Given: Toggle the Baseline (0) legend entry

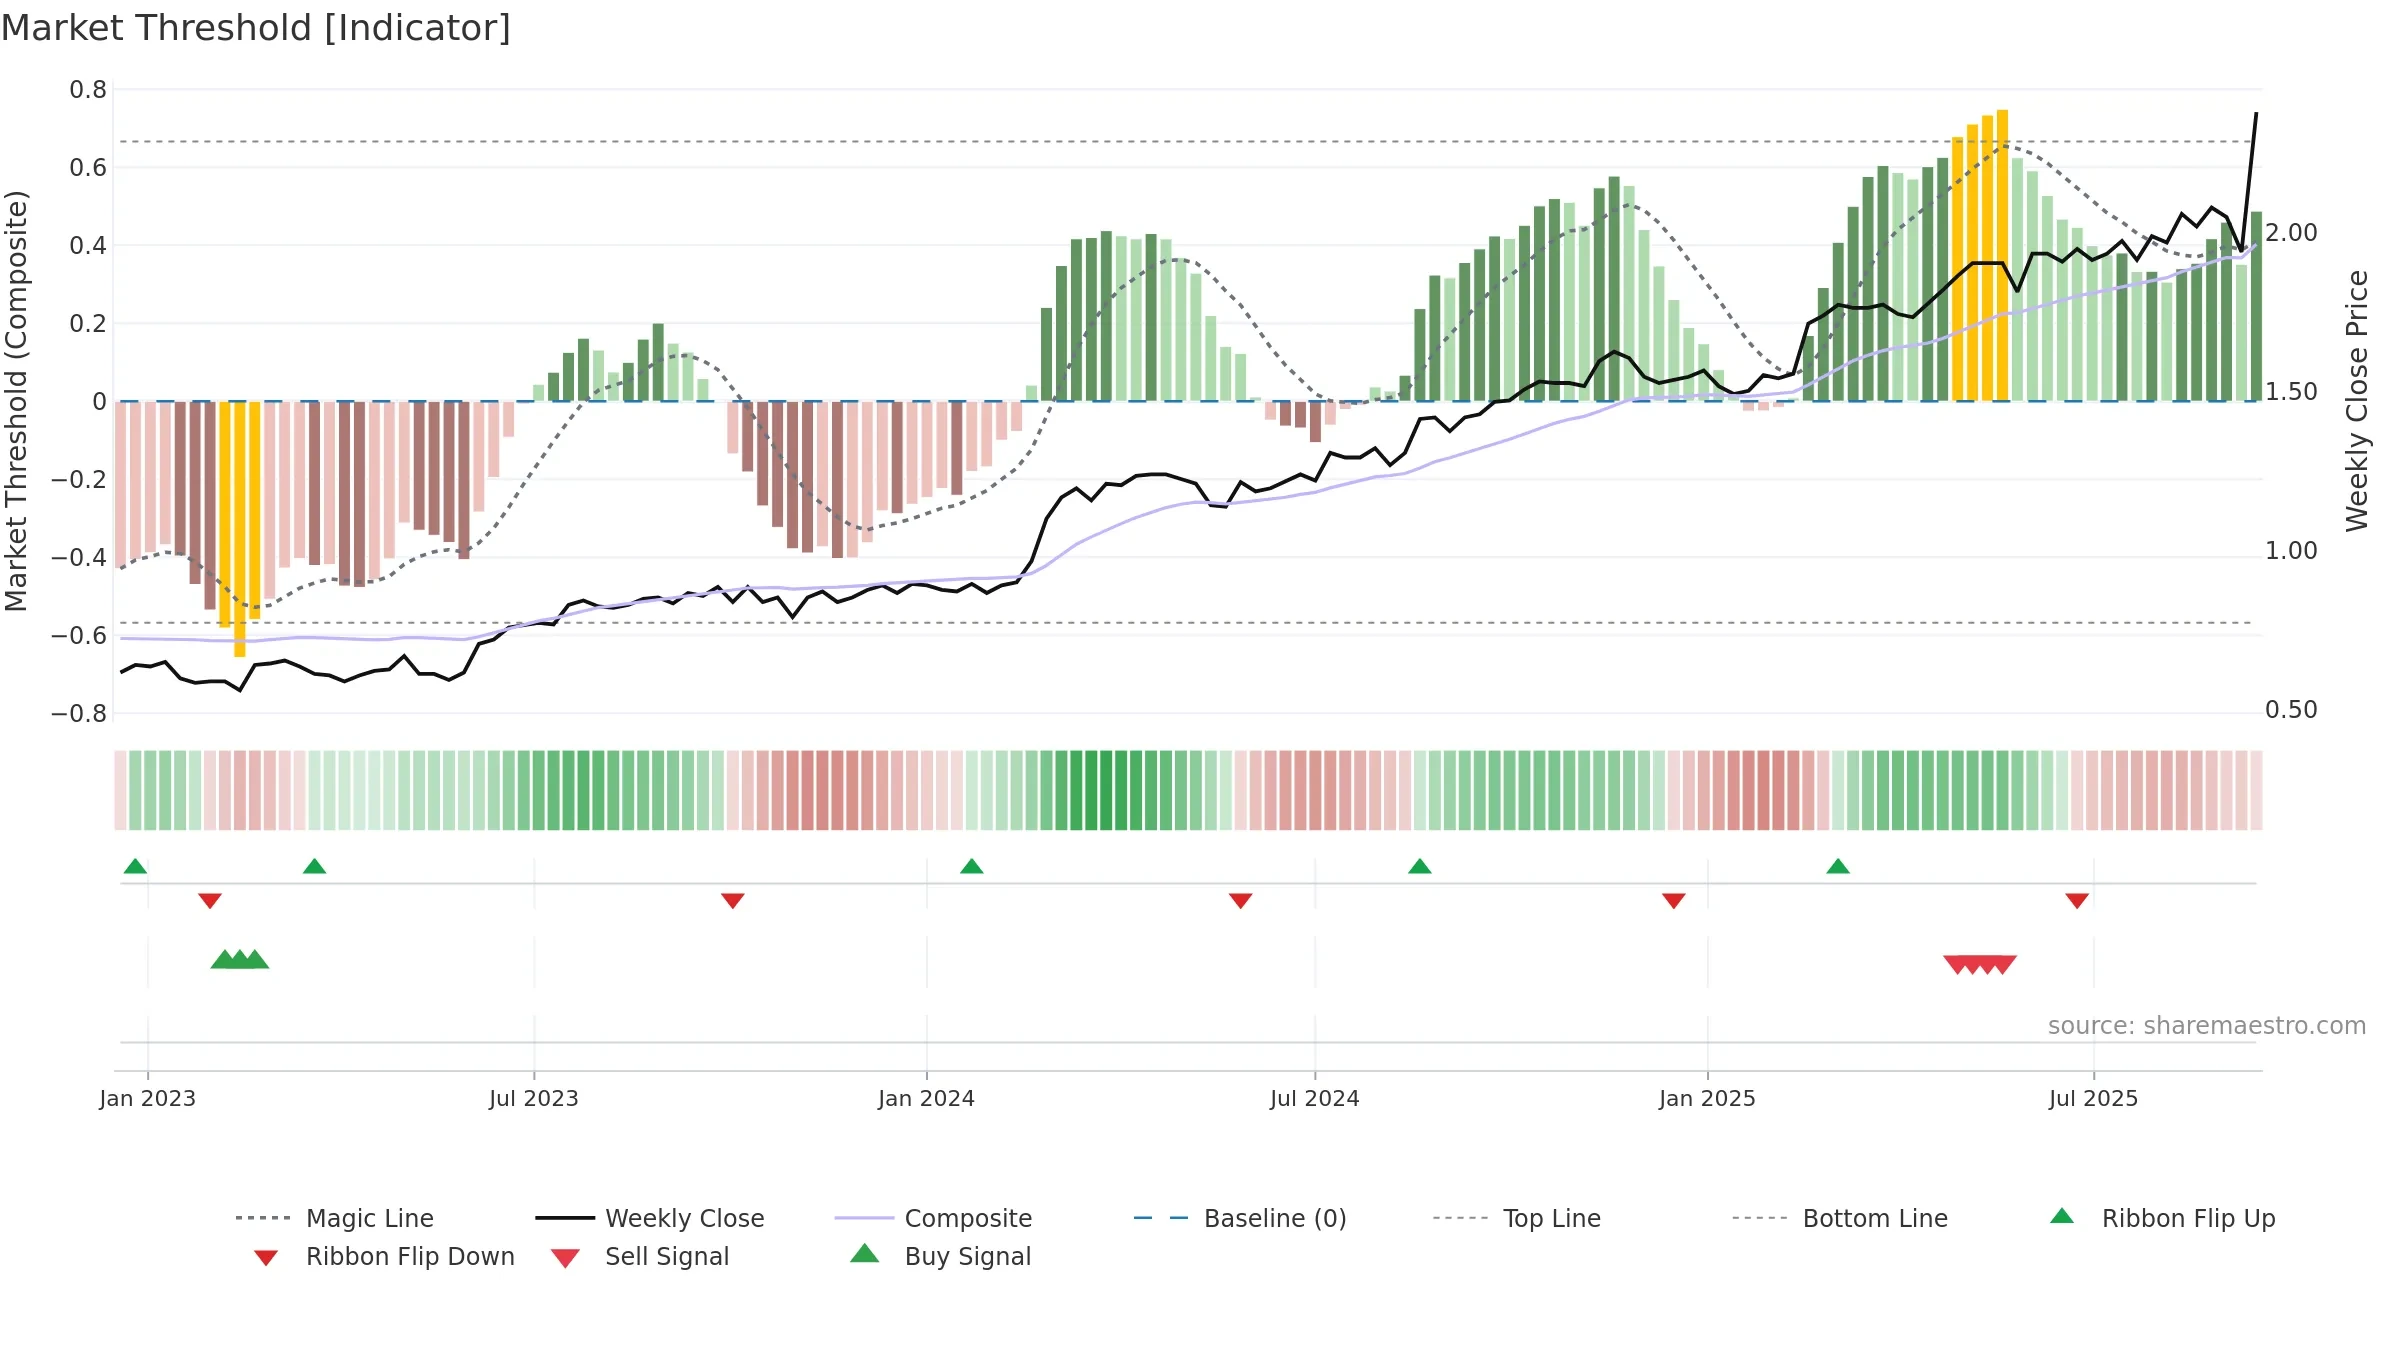Looking at the screenshot, I should click(x=1240, y=1218).
